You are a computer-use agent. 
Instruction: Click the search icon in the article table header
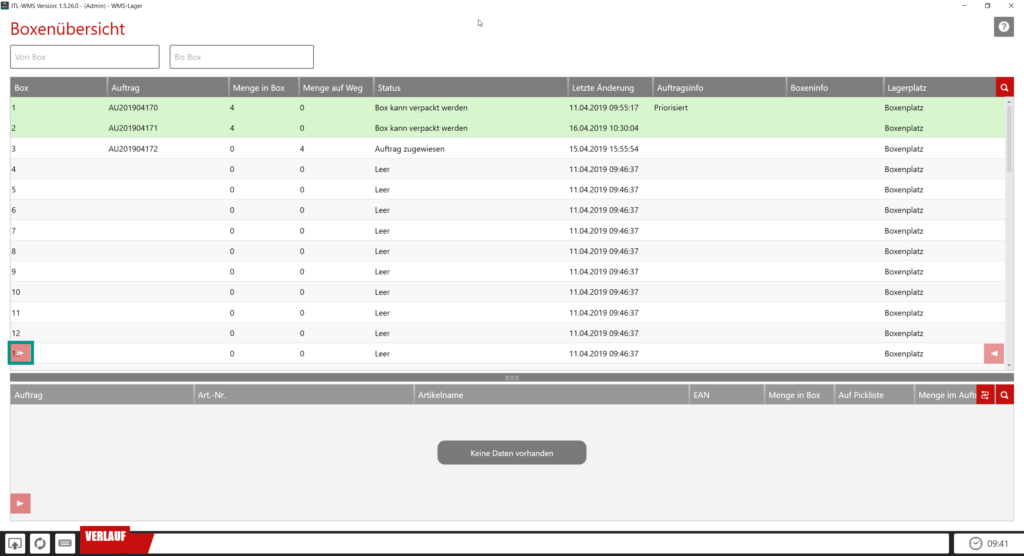pyautogui.click(x=1004, y=395)
